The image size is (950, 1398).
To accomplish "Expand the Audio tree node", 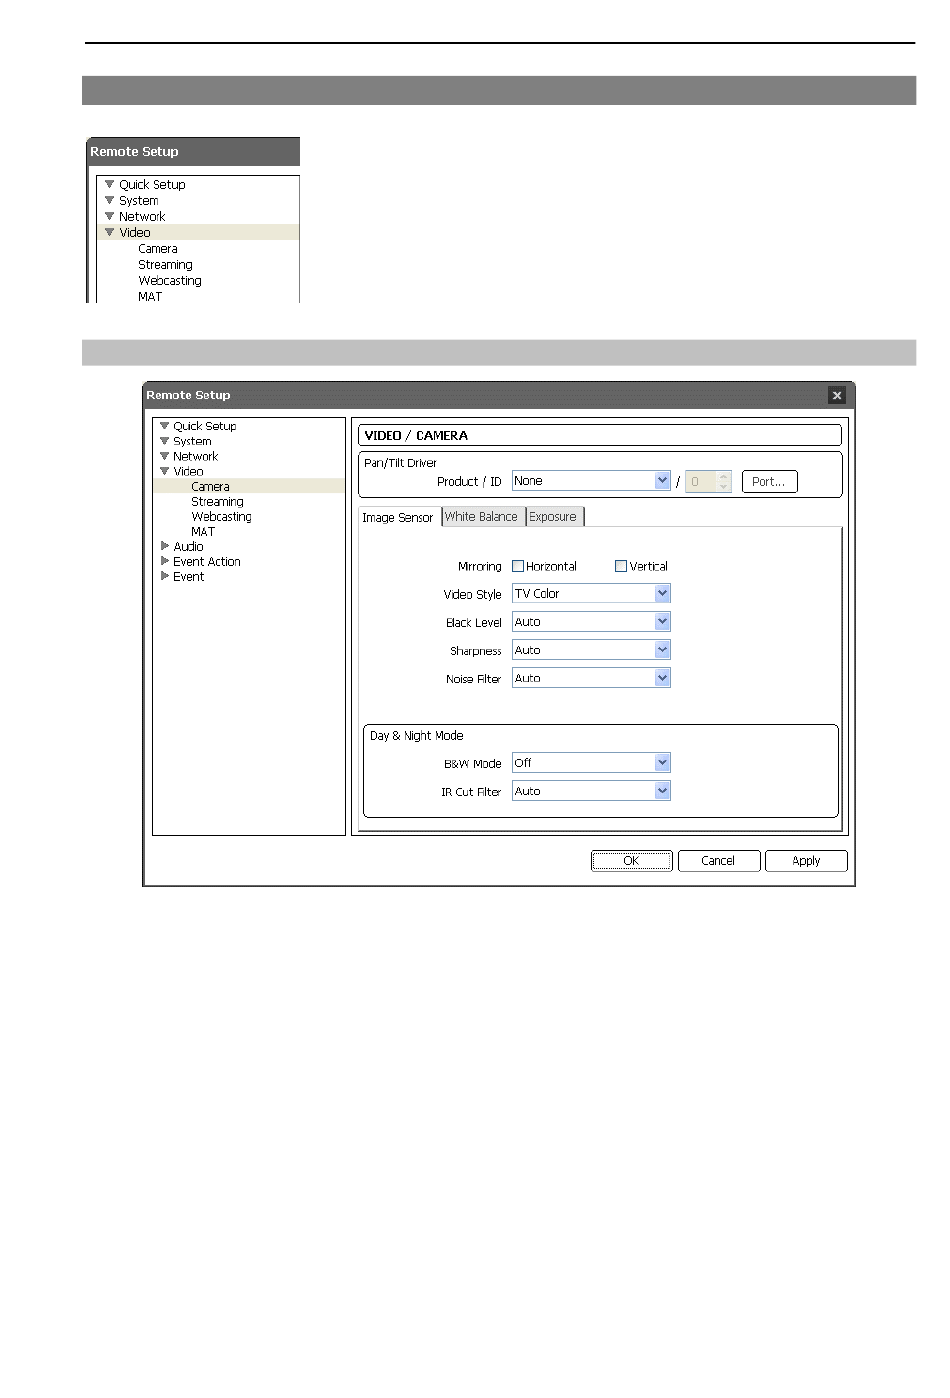I will click(x=165, y=546).
